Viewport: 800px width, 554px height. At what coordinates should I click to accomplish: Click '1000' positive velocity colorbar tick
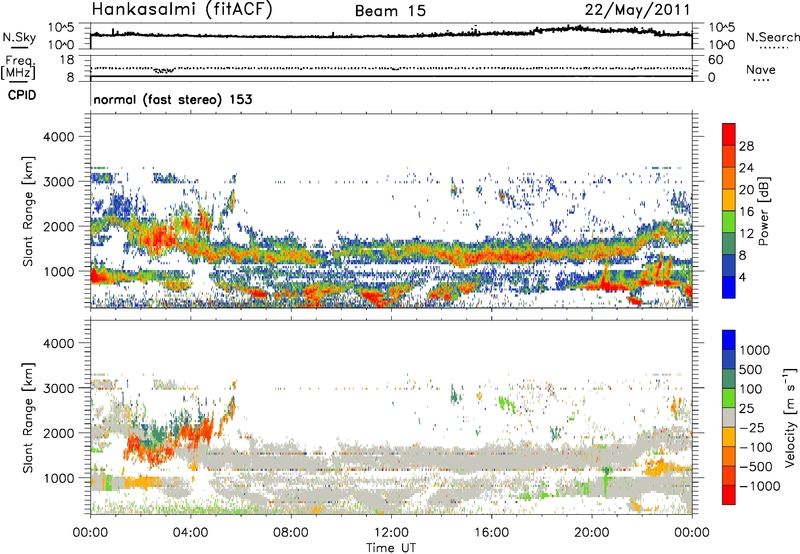coord(755,350)
